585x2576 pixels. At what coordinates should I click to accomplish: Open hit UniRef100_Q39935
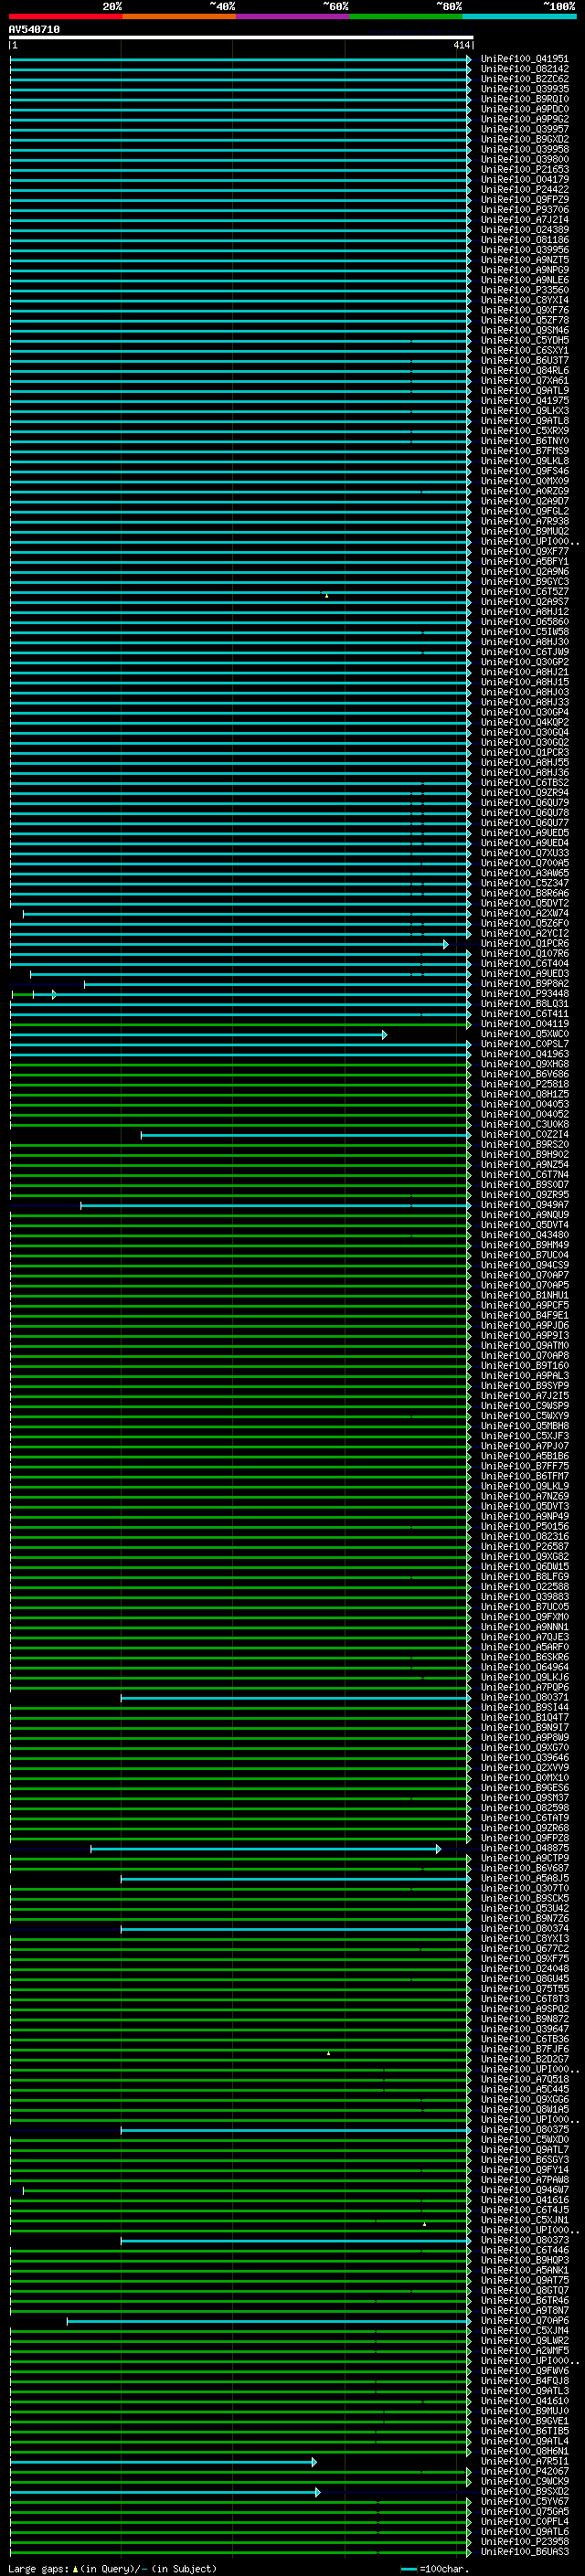coord(525,89)
